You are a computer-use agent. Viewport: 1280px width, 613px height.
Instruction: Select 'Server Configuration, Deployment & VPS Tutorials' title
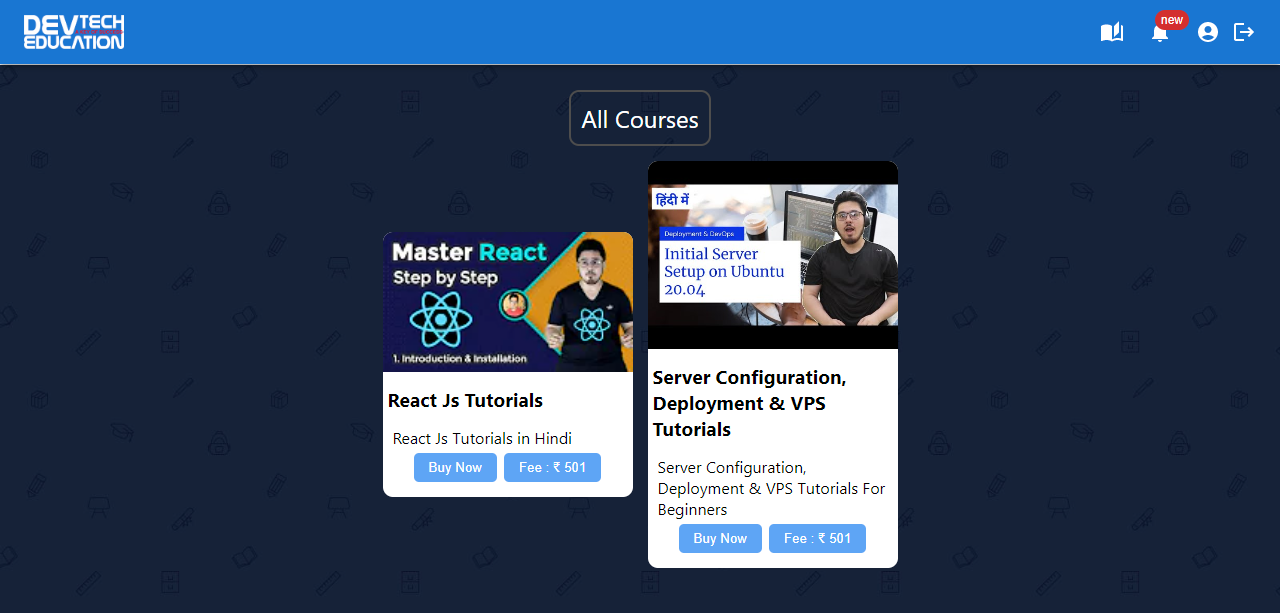[750, 404]
